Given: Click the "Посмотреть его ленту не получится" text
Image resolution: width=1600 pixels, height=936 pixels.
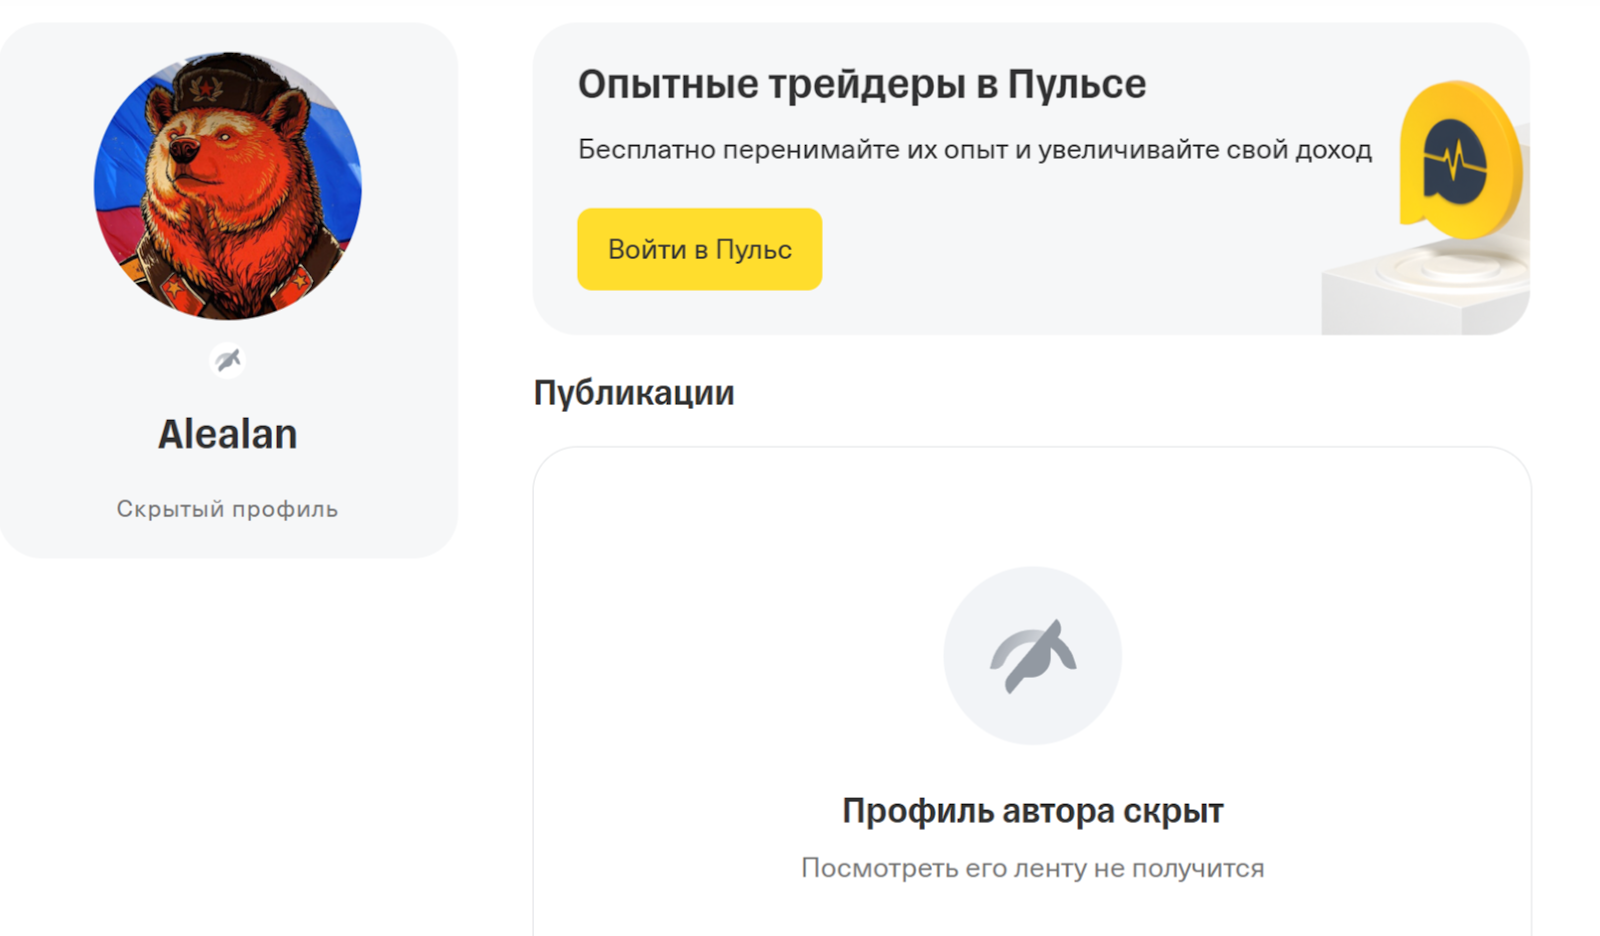Looking at the screenshot, I should pos(1032,868).
